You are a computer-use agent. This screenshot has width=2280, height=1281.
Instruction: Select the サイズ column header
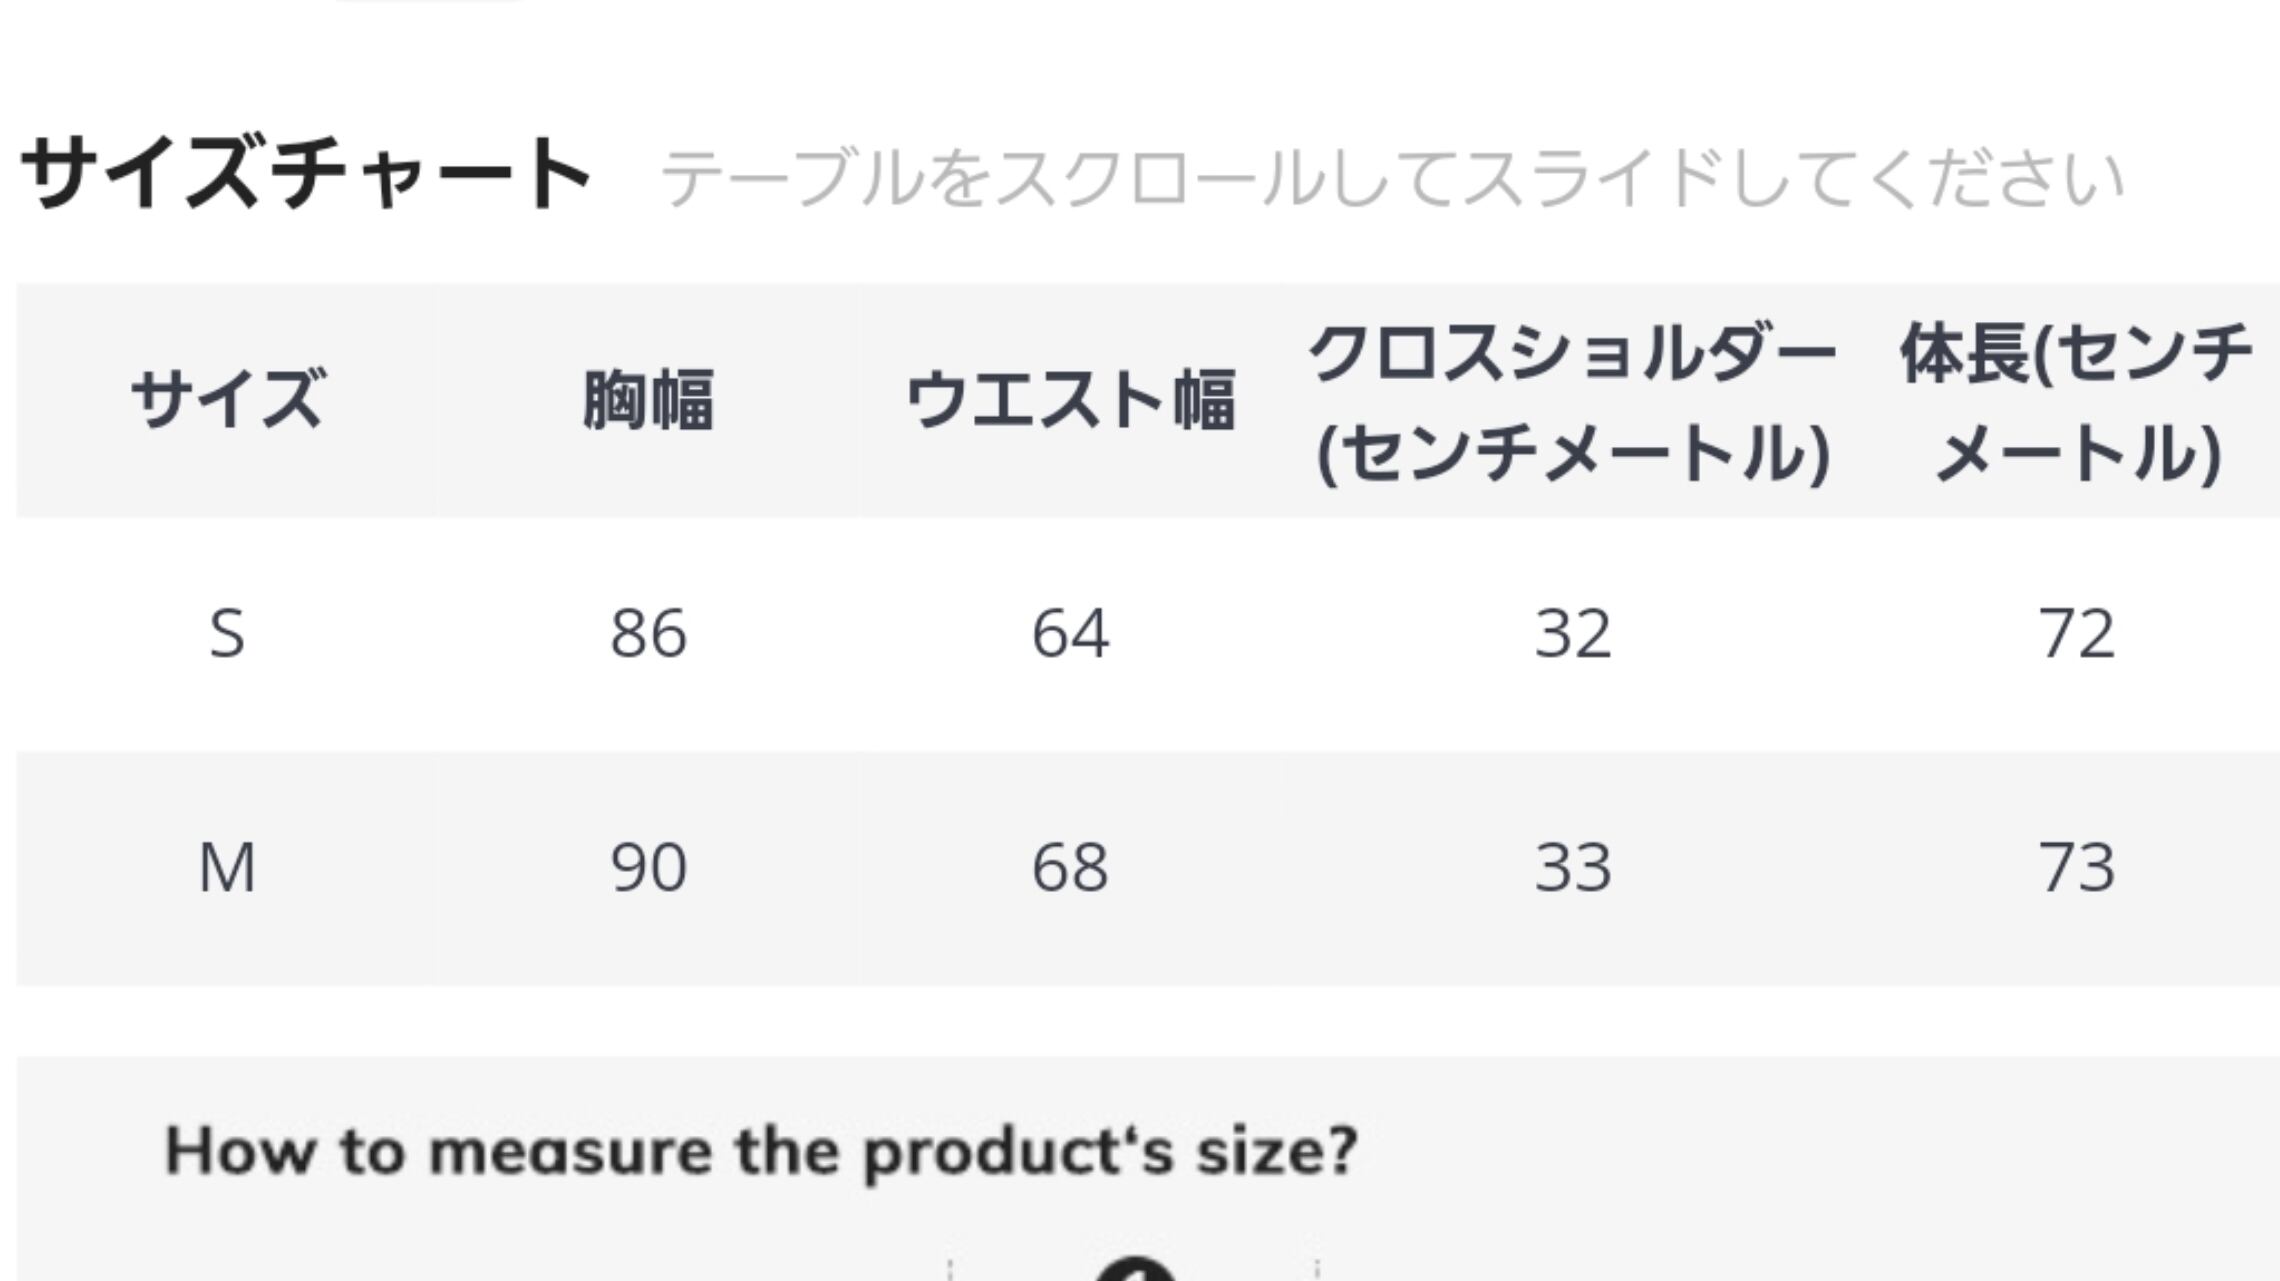227,400
